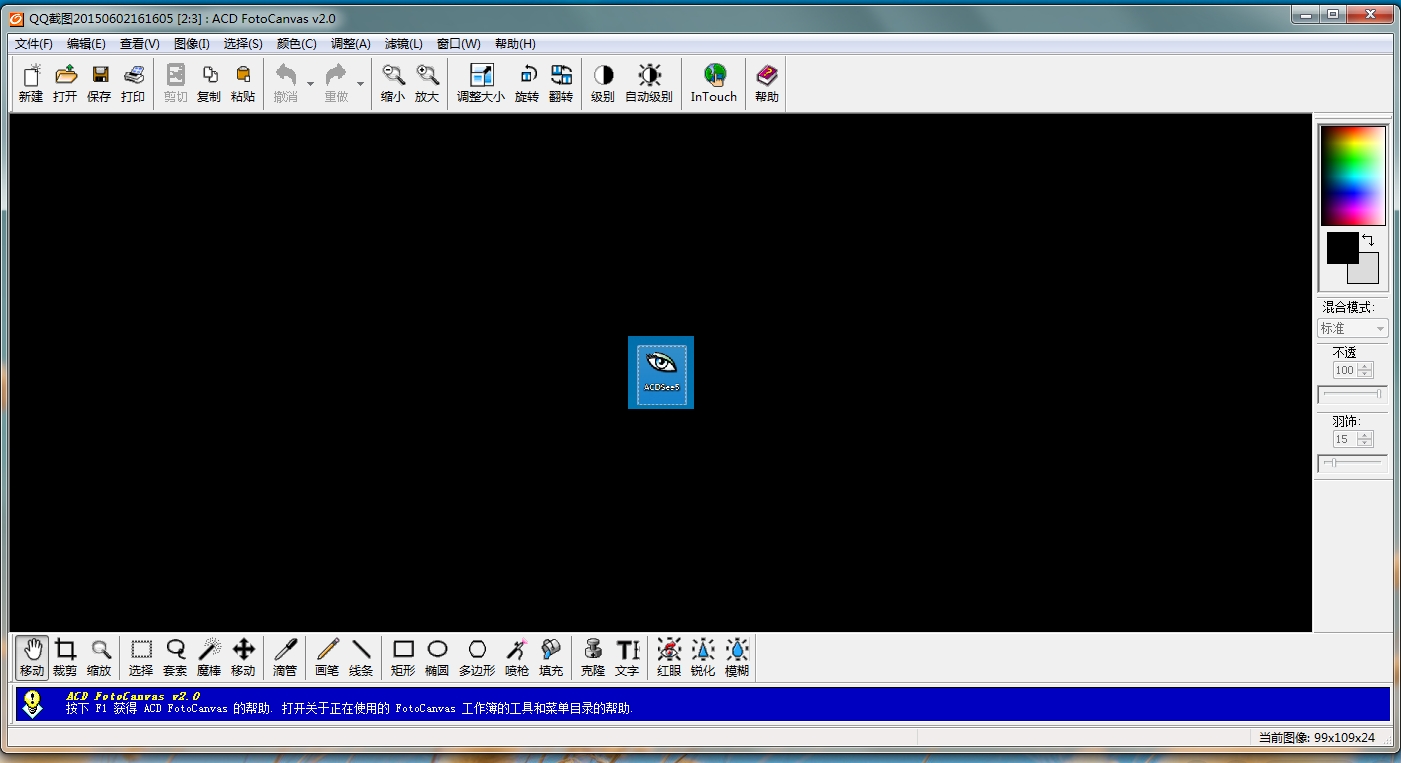Open the 窗口(W) menu

[458, 44]
